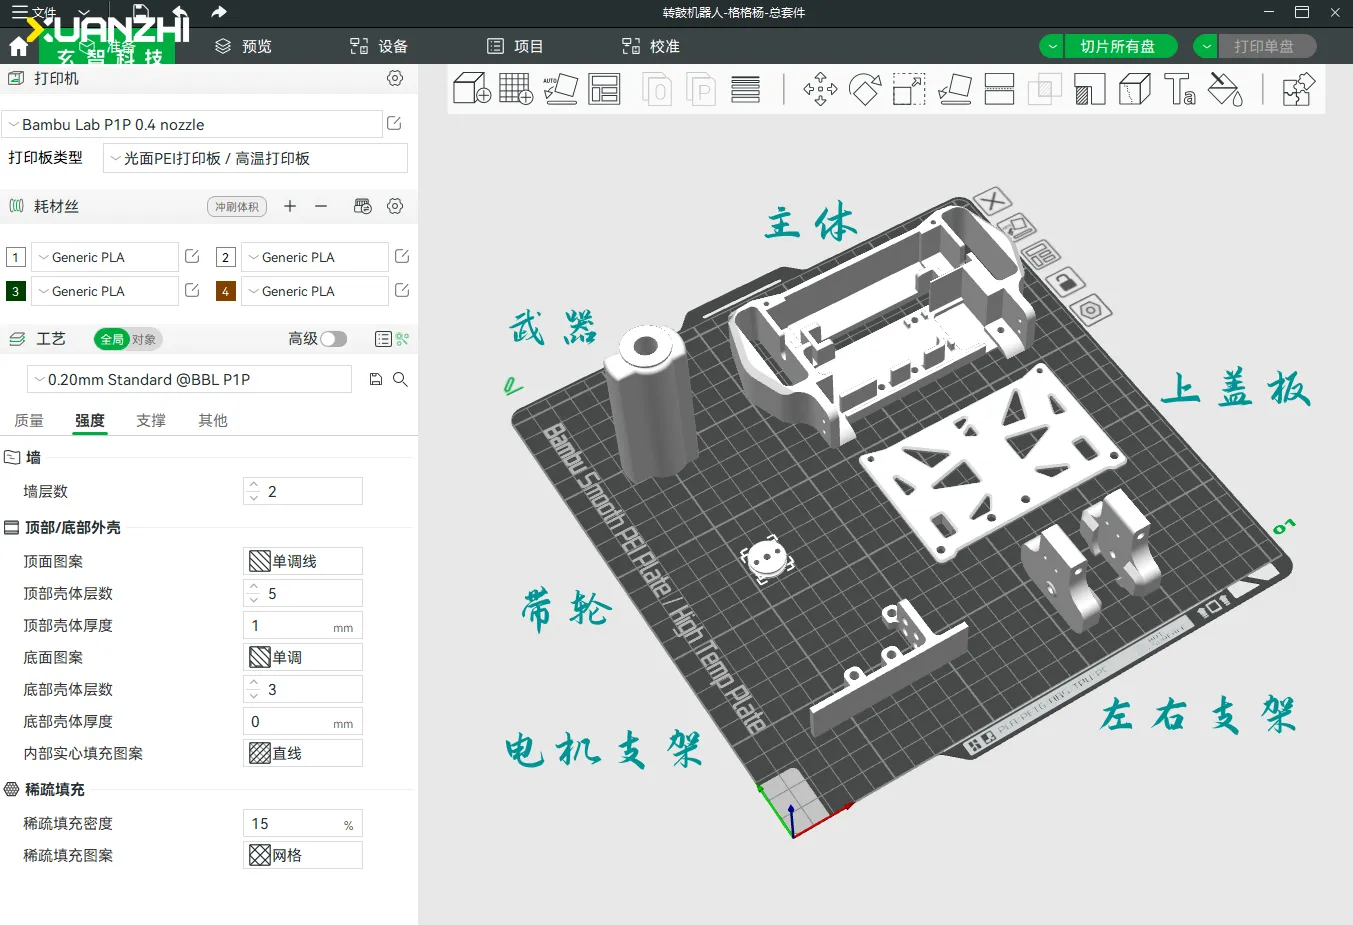Switch process scope to 对象
This screenshot has height=925, width=1353.
[144, 339]
